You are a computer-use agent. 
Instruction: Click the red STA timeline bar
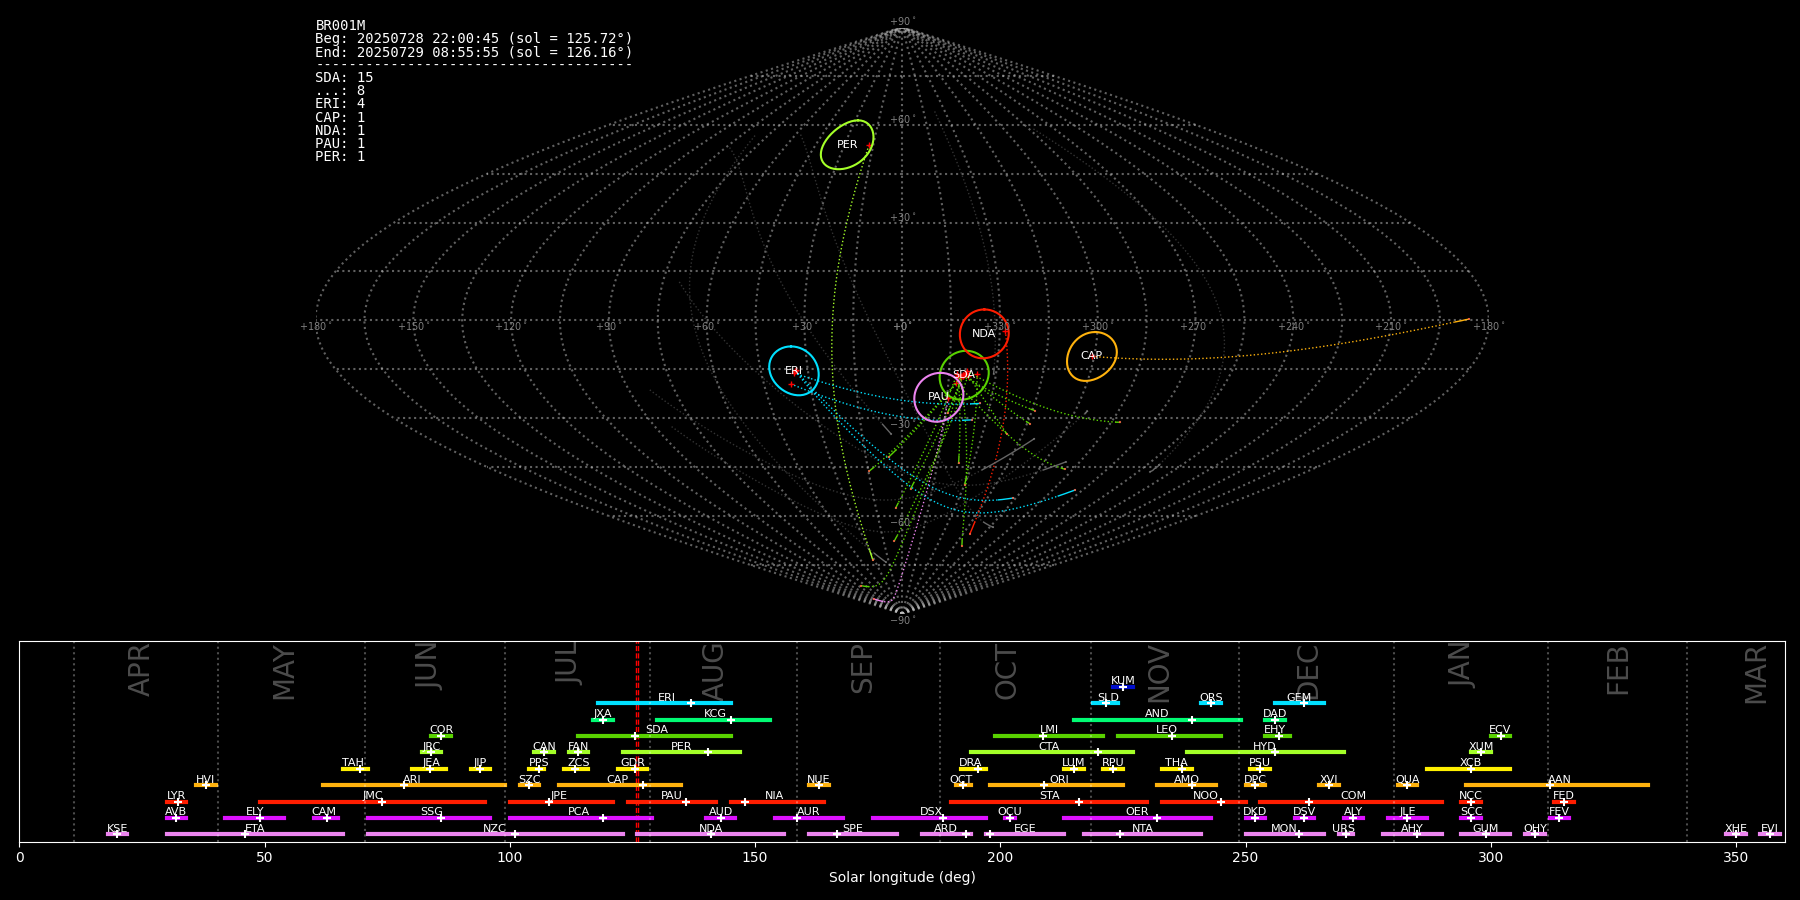pos(1049,802)
